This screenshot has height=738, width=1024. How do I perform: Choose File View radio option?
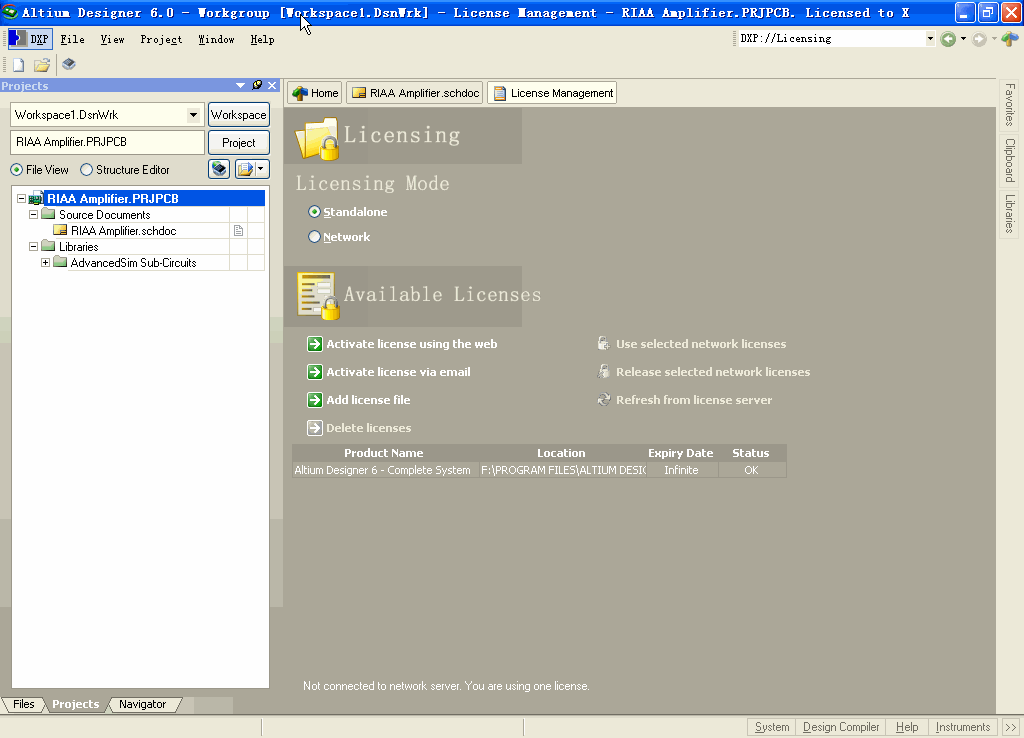point(16,170)
